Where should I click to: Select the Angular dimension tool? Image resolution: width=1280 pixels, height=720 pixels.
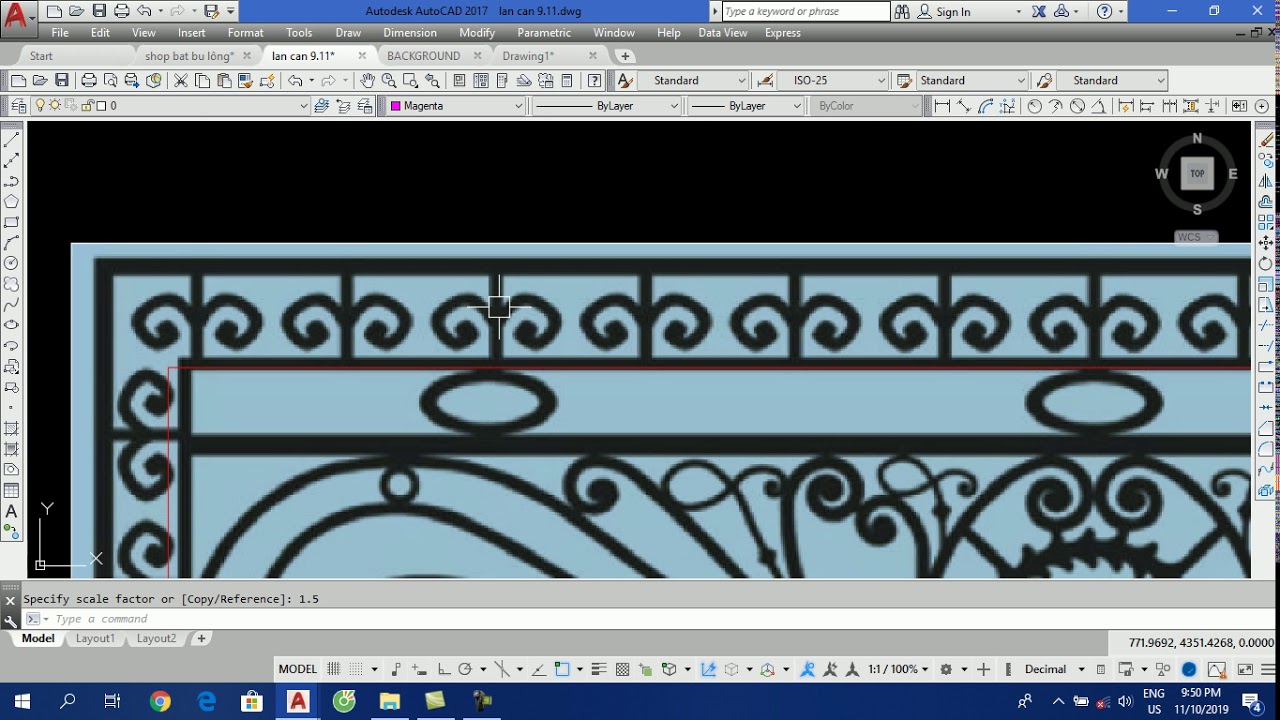point(1098,106)
